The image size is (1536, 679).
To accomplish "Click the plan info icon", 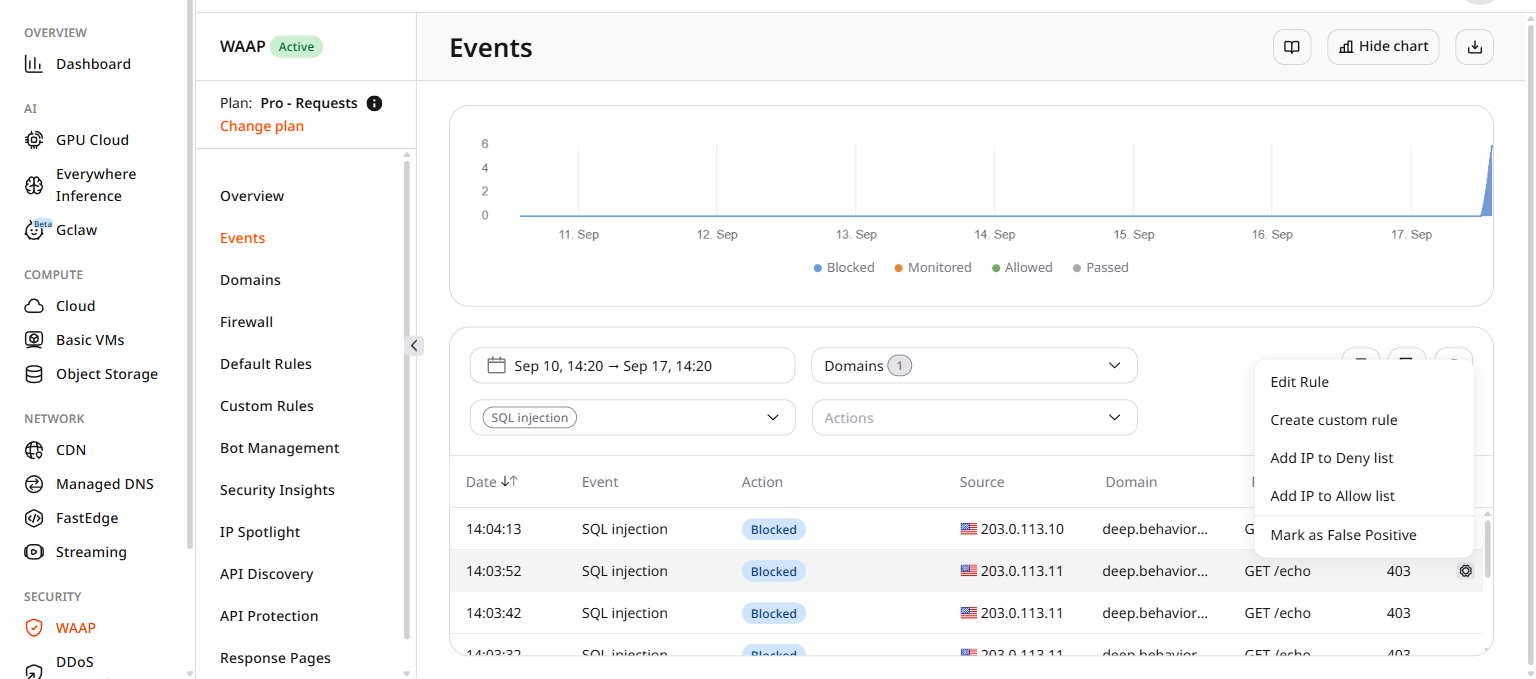I will pyautogui.click(x=375, y=103).
